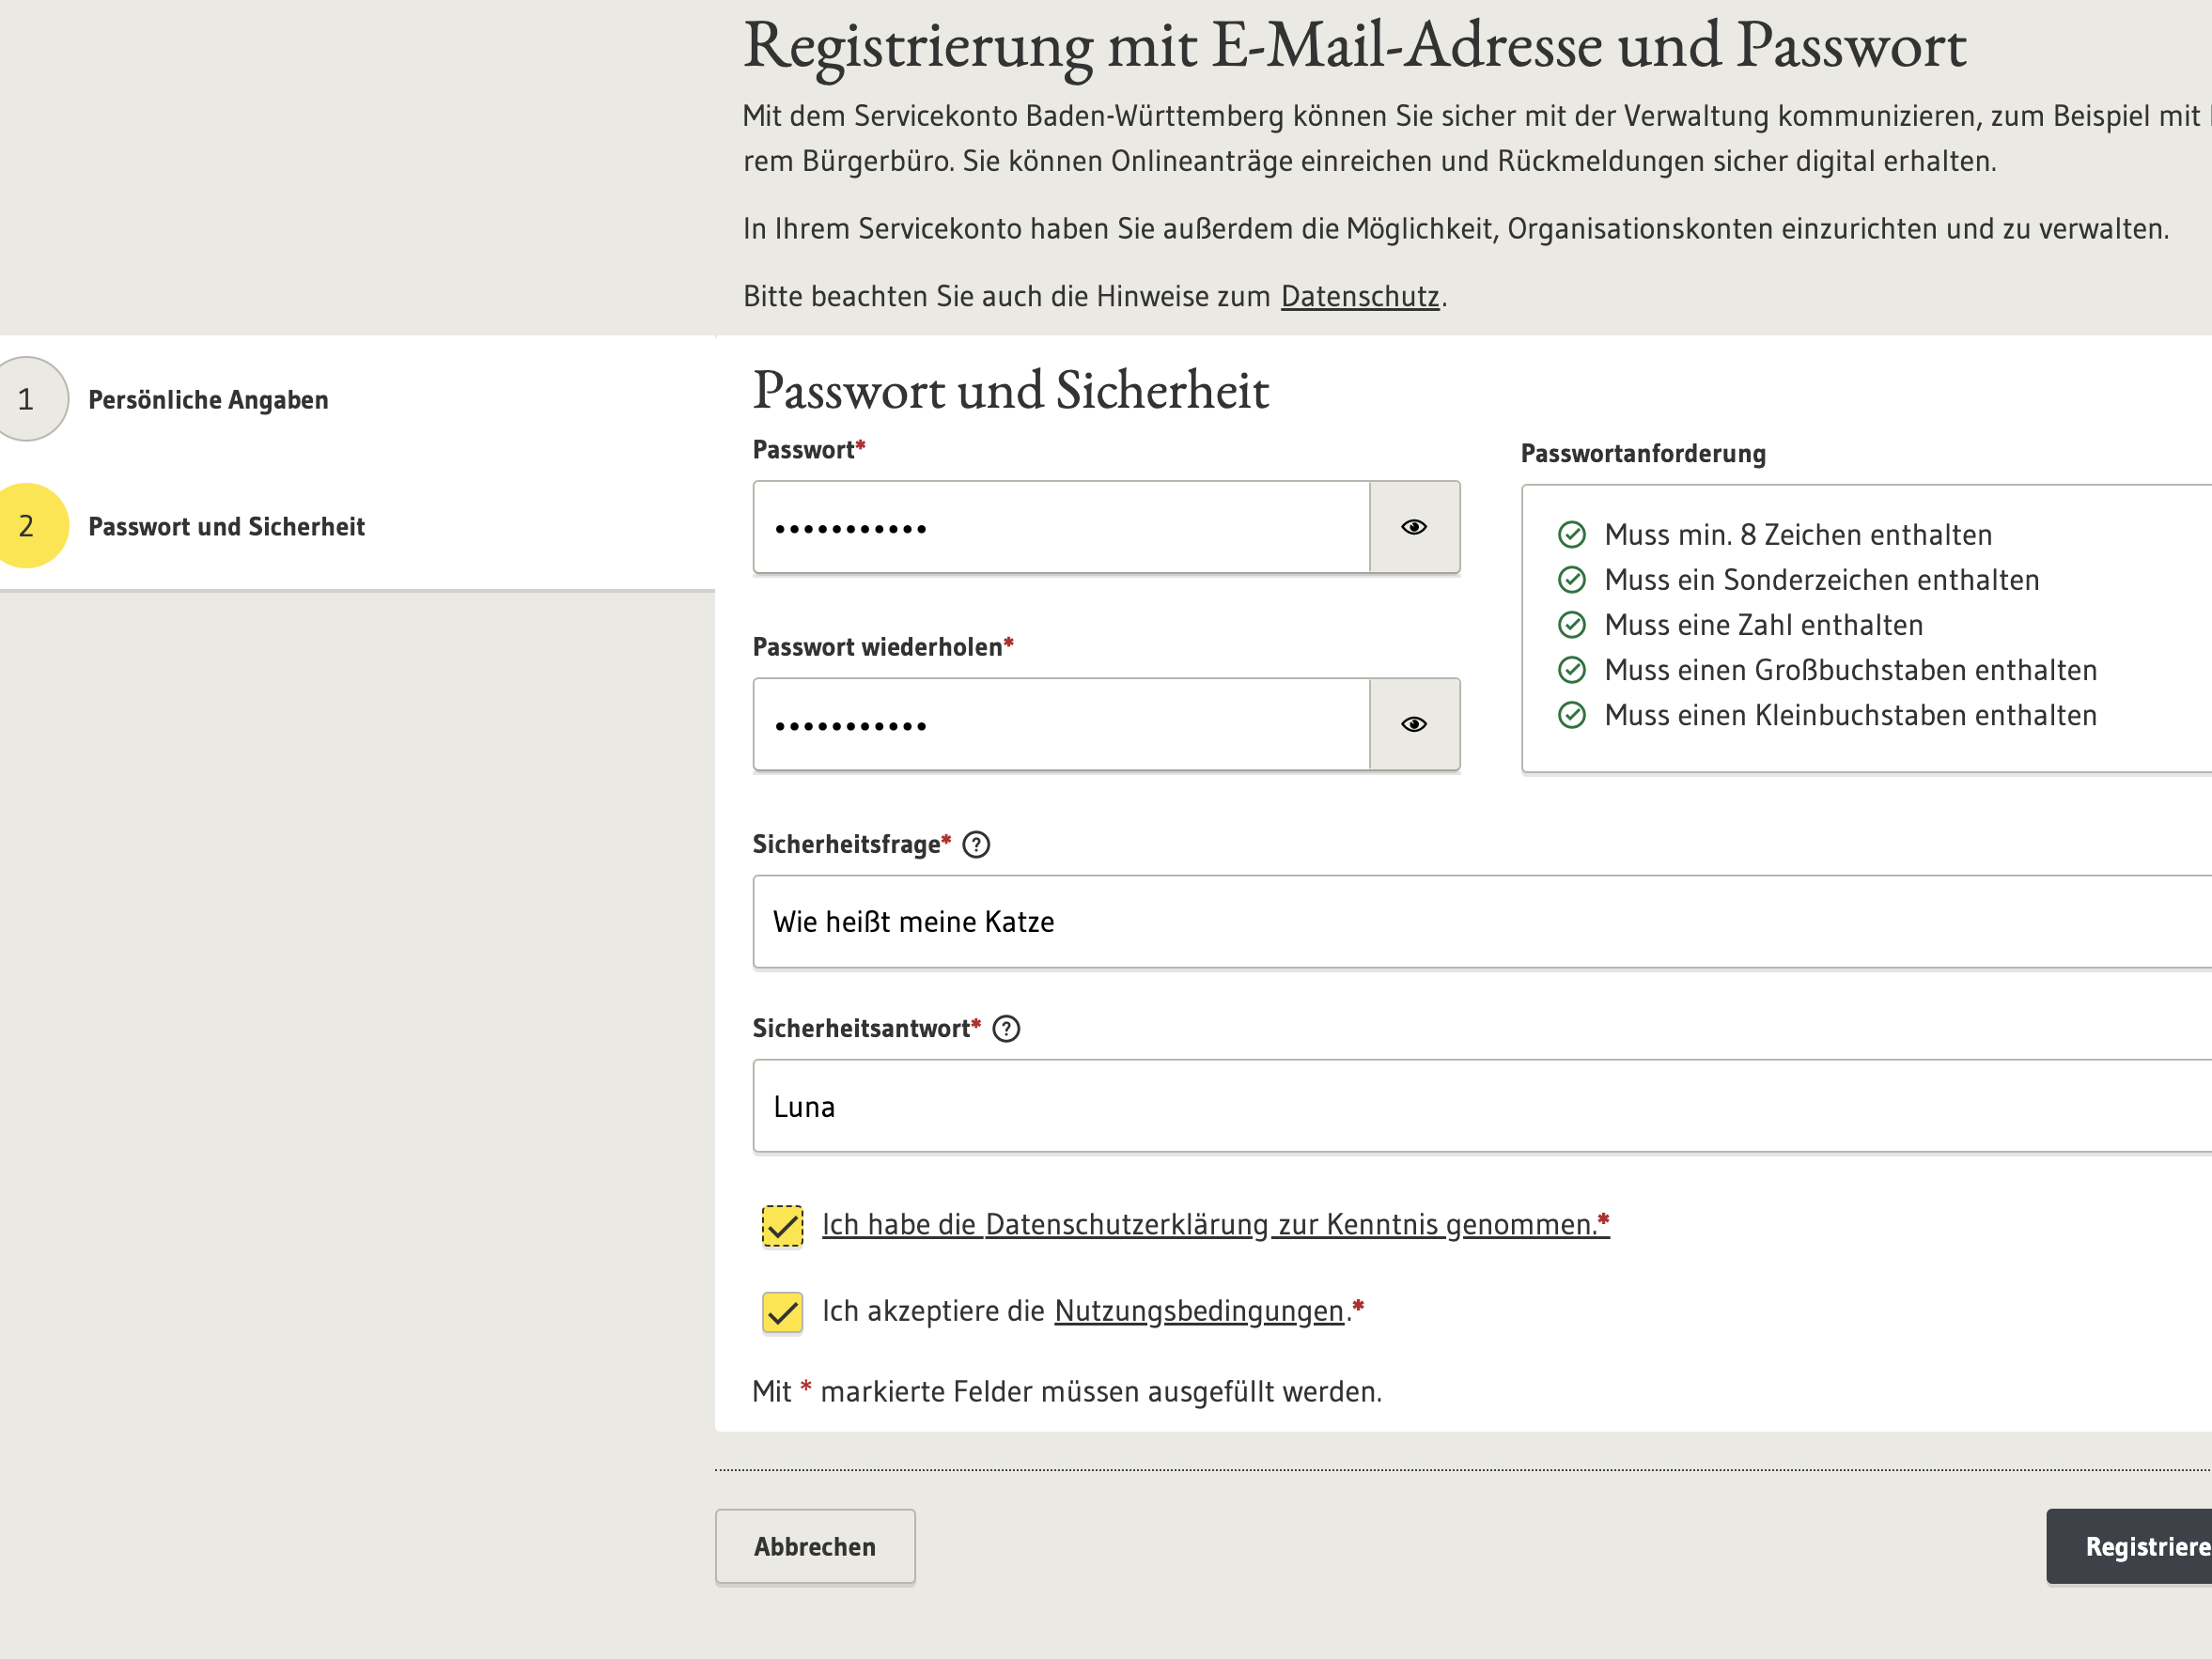2212x1659 pixels.
Task: Click the 'Passwortanforderung' heading
Action: [x=1643, y=454]
